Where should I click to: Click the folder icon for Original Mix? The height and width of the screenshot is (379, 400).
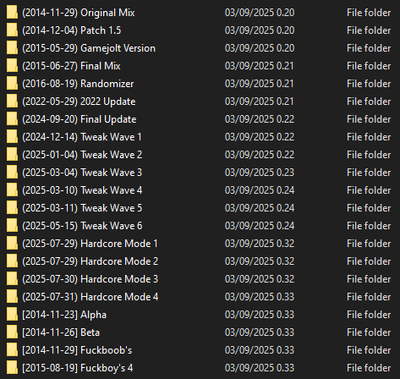pyautogui.click(x=12, y=13)
